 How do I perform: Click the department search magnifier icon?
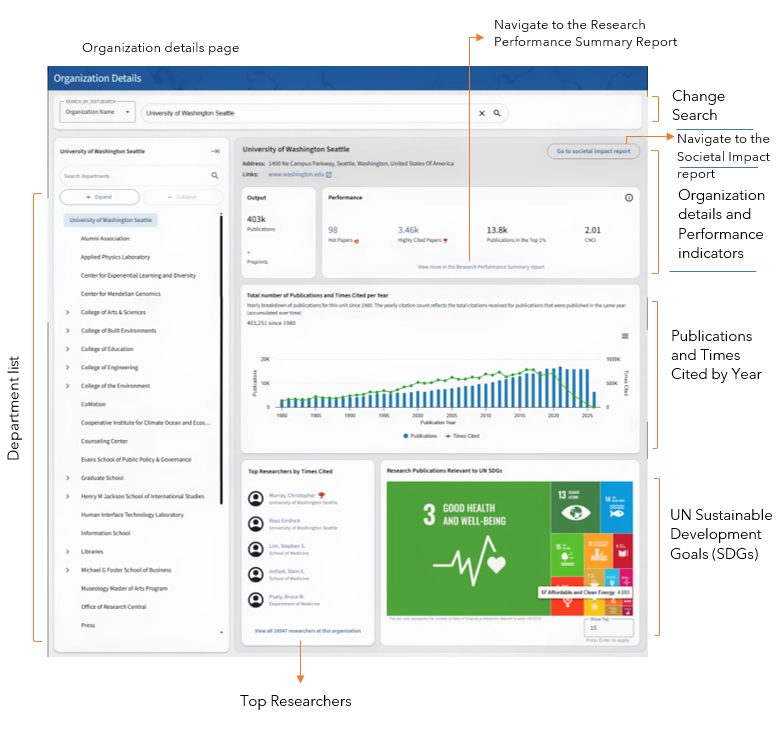point(215,175)
